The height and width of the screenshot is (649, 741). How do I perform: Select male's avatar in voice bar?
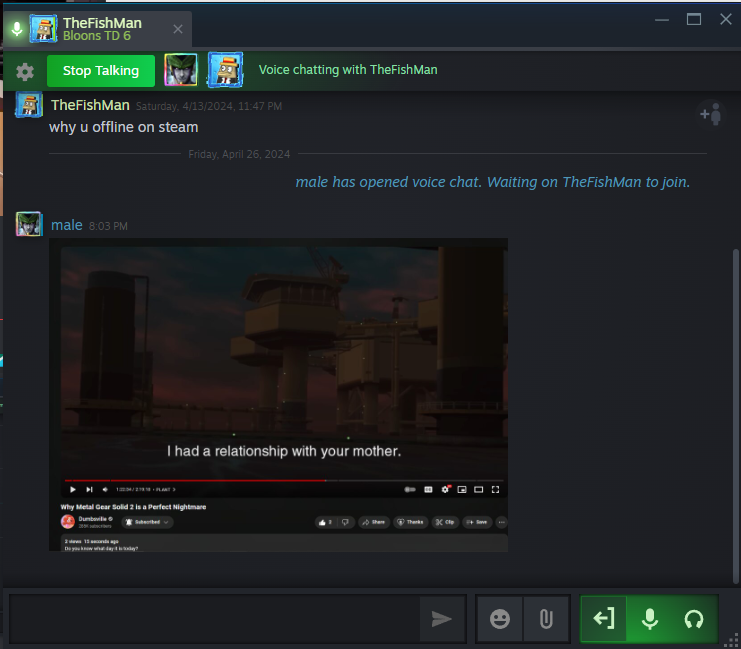pyautogui.click(x=181, y=70)
